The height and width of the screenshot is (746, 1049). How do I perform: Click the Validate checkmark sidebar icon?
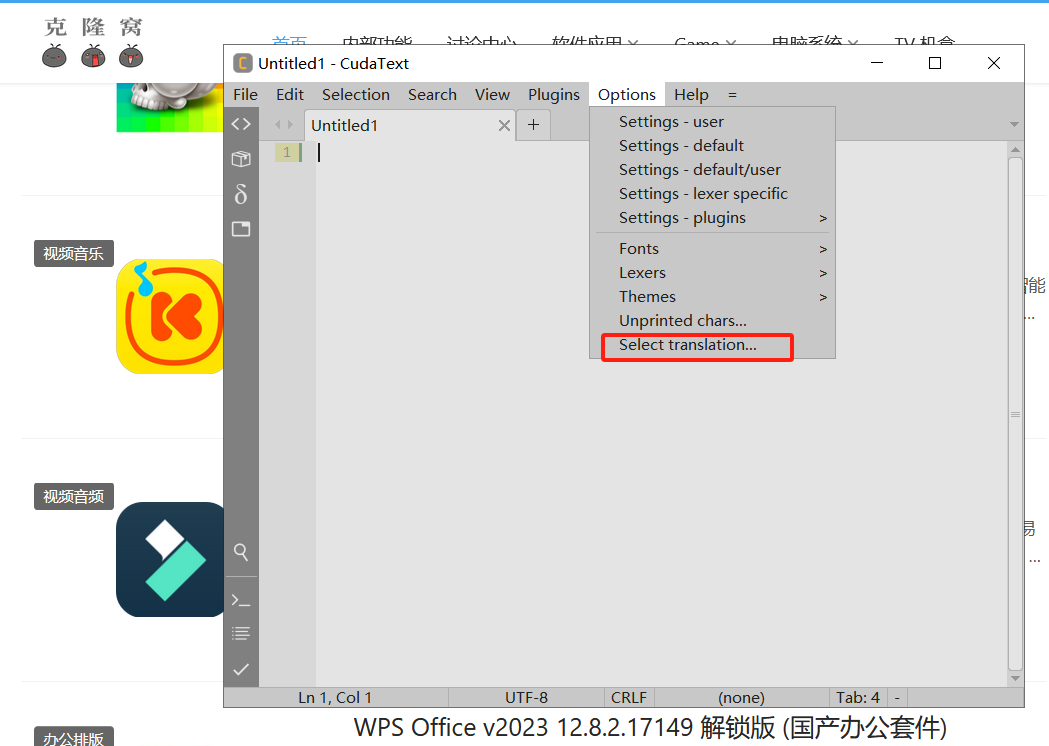241,669
